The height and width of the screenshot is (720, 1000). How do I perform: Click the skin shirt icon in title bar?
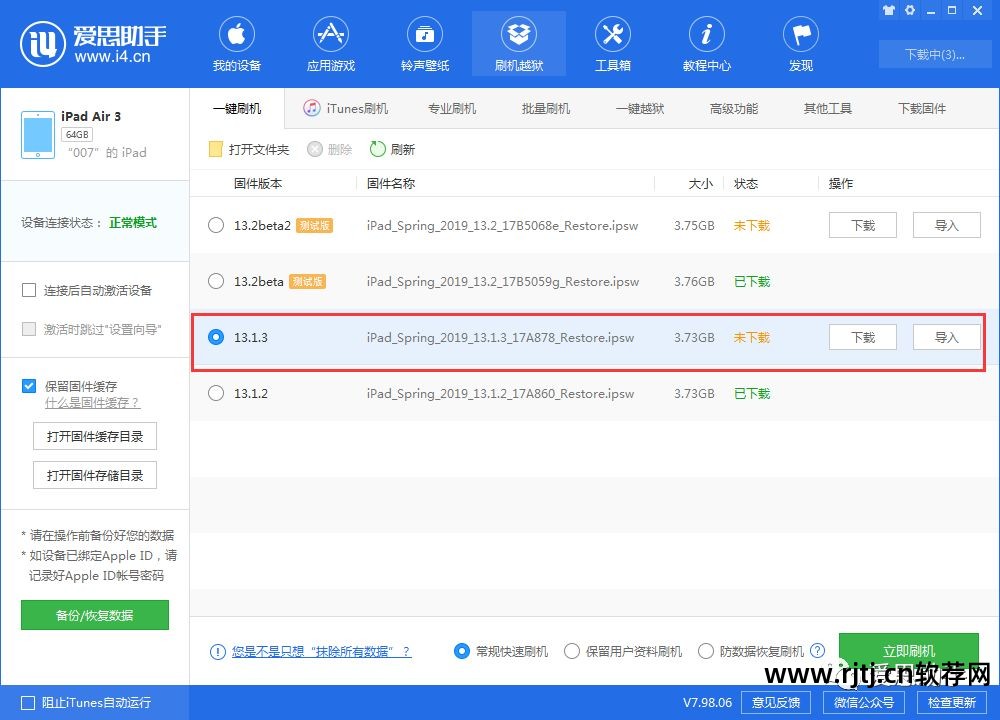888,10
